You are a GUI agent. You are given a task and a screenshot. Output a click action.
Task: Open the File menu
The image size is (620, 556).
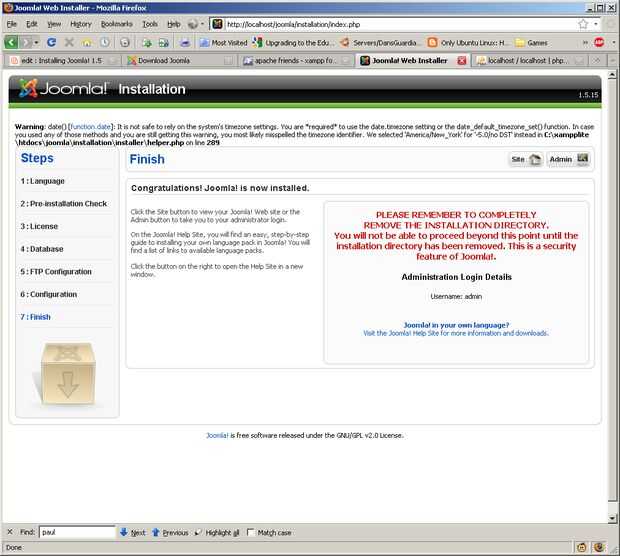[12, 24]
